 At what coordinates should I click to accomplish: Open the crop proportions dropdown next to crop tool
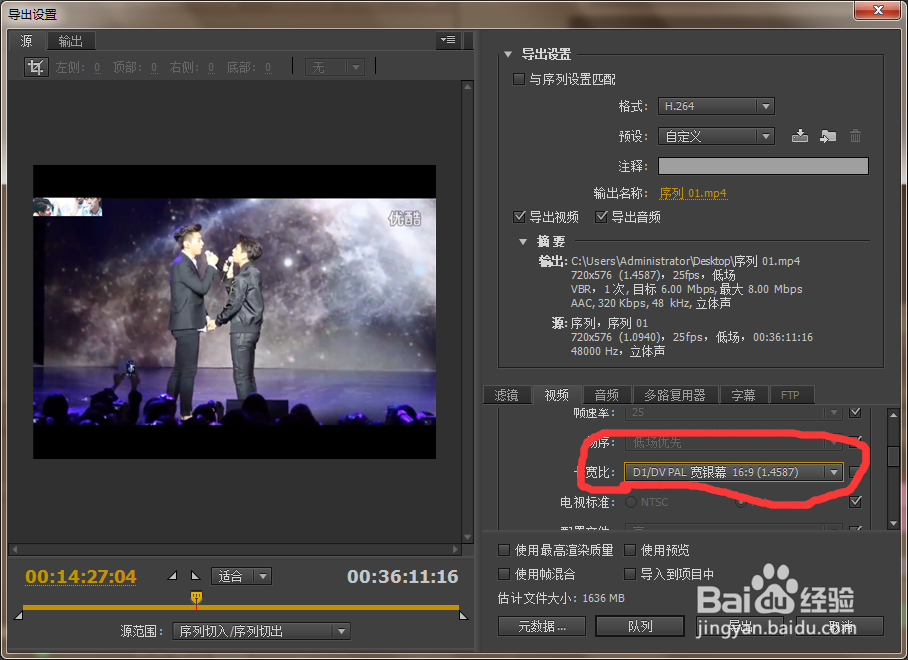tap(335, 66)
